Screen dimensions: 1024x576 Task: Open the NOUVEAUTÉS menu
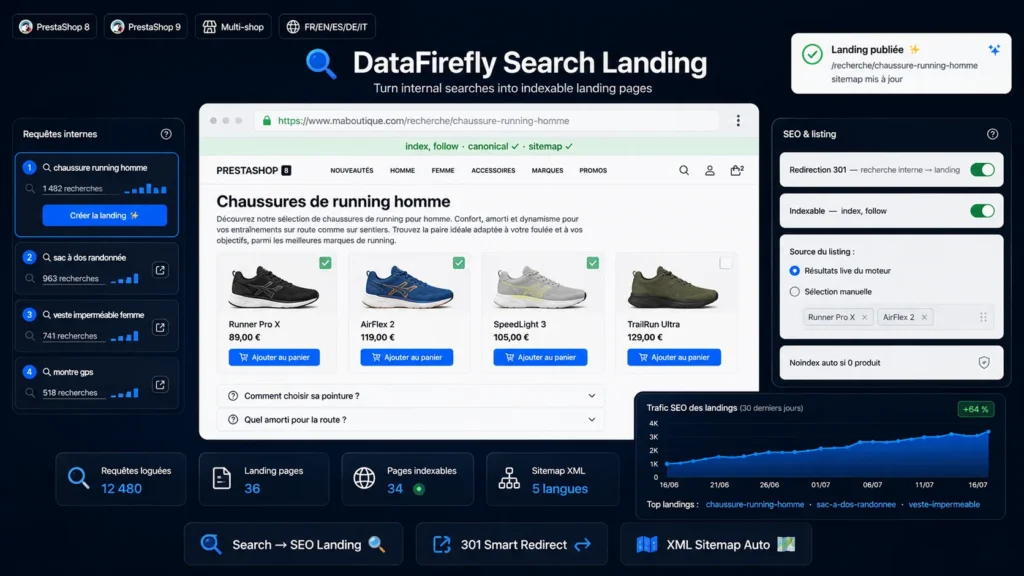[351, 170]
